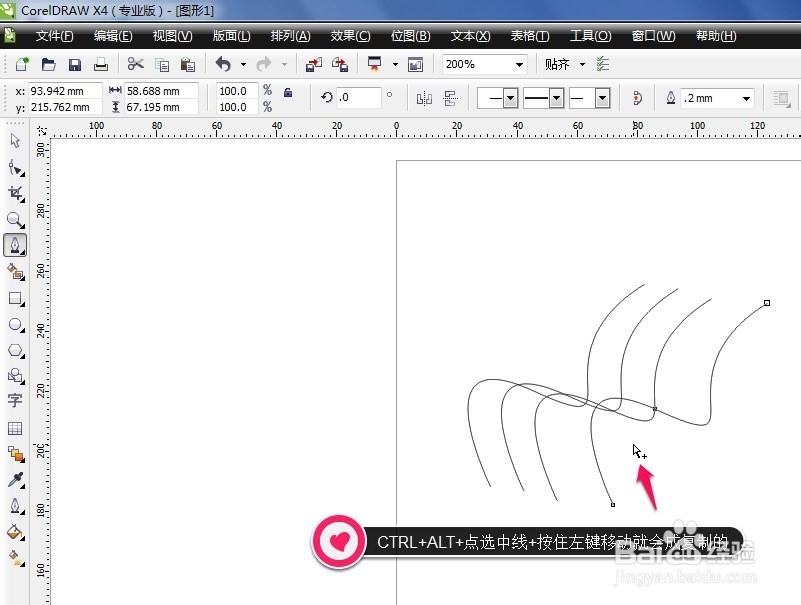801x605 pixels.
Task: Click the Paste clipboard icon
Action: [187, 65]
